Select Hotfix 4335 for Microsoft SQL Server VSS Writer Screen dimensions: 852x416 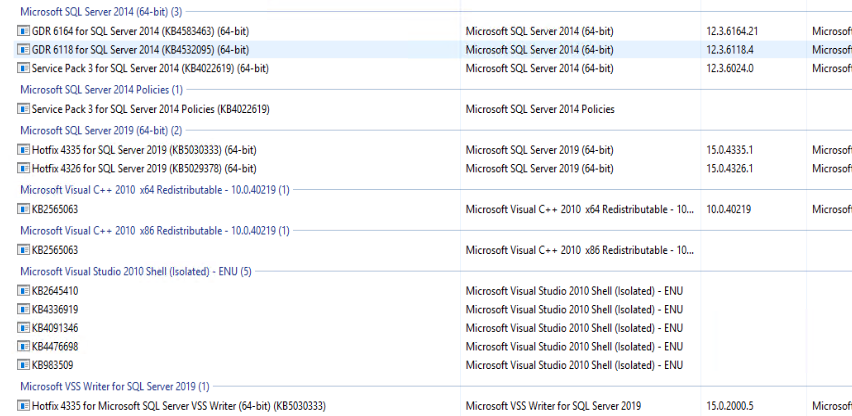[x=179, y=406]
